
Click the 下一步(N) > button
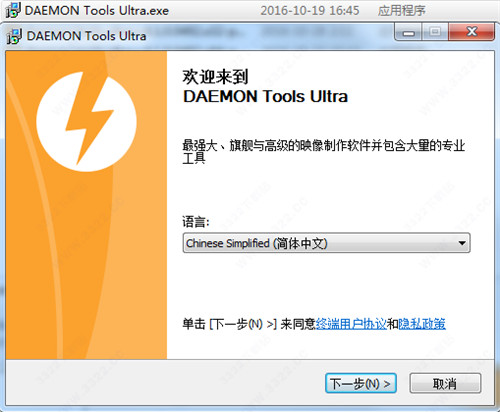(x=361, y=383)
